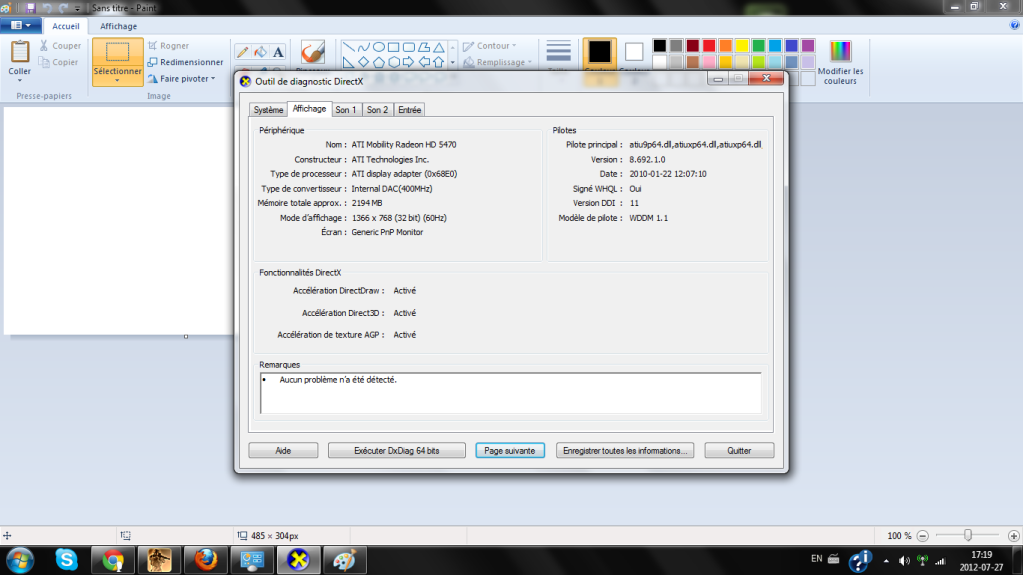Image resolution: width=1023 pixels, height=575 pixels.
Task: Expand the Faire pivoter dropdown
Action: [x=213, y=78]
